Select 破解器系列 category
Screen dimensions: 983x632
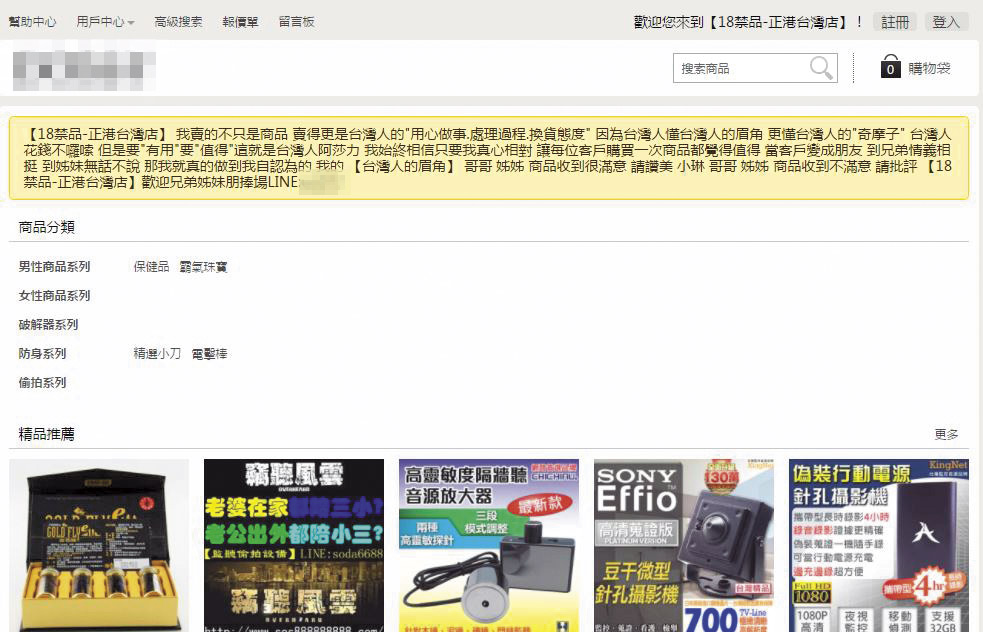point(48,325)
